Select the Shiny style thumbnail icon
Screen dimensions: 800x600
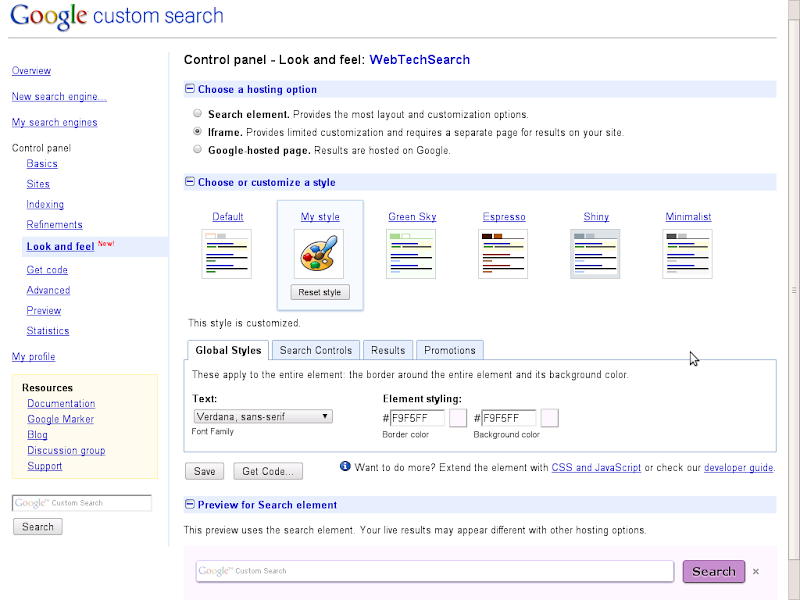[595, 254]
